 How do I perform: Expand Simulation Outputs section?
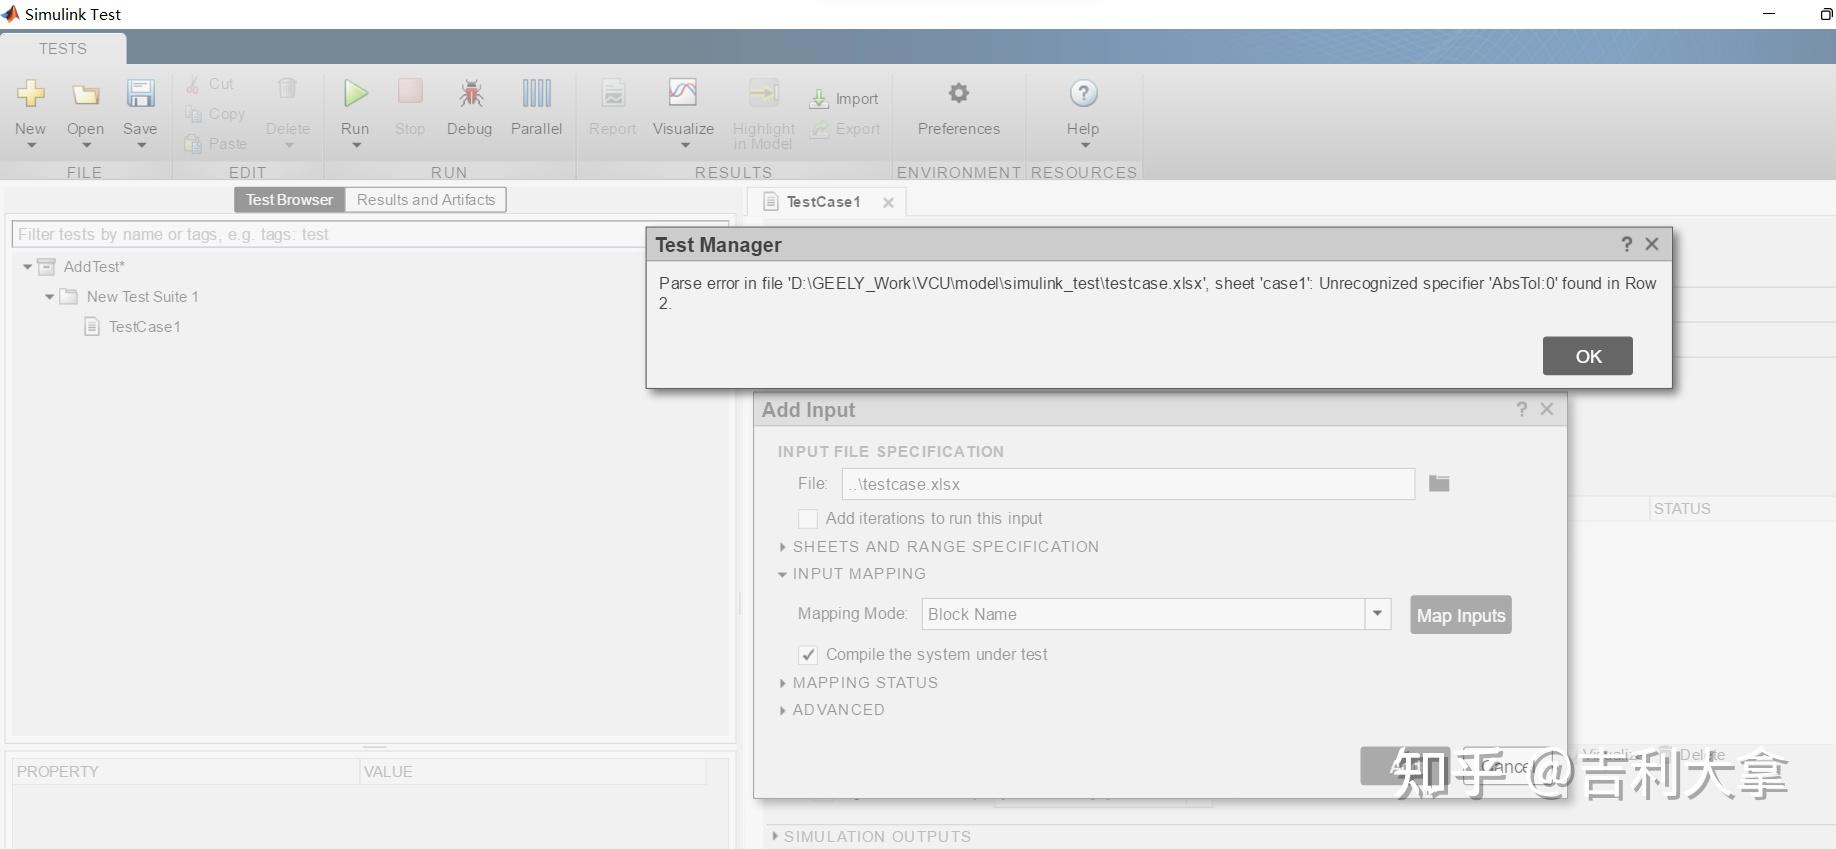(x=774, y=836)
